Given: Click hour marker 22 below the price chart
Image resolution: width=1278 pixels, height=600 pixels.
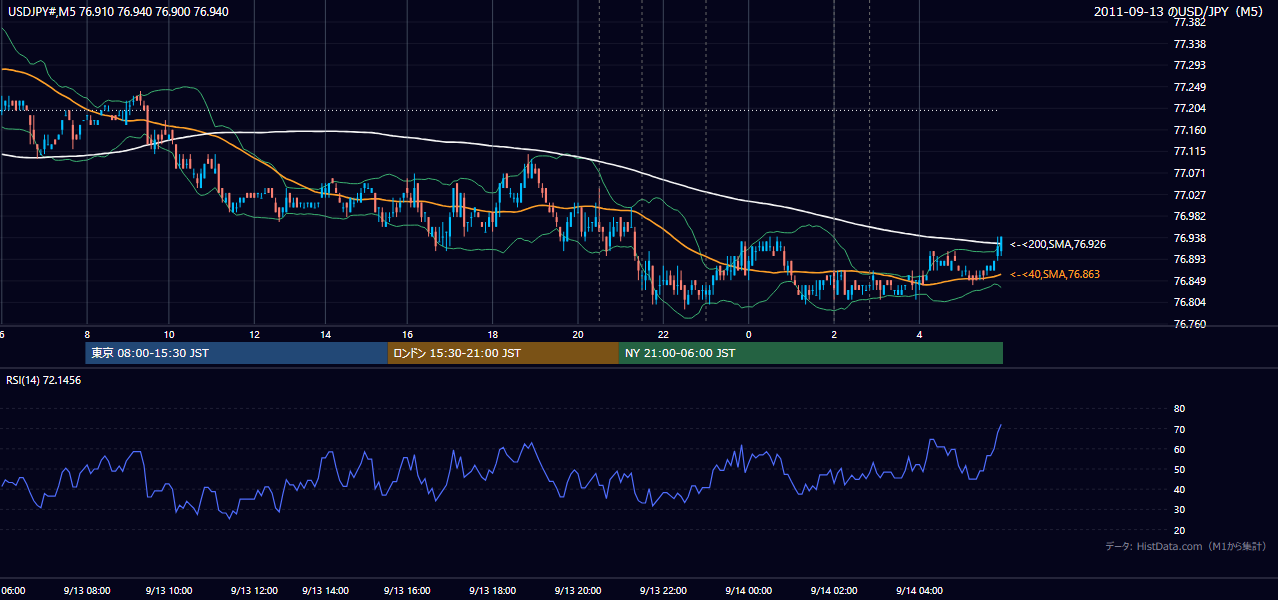Looking at the screenshot, I should (x=663, y=333).
